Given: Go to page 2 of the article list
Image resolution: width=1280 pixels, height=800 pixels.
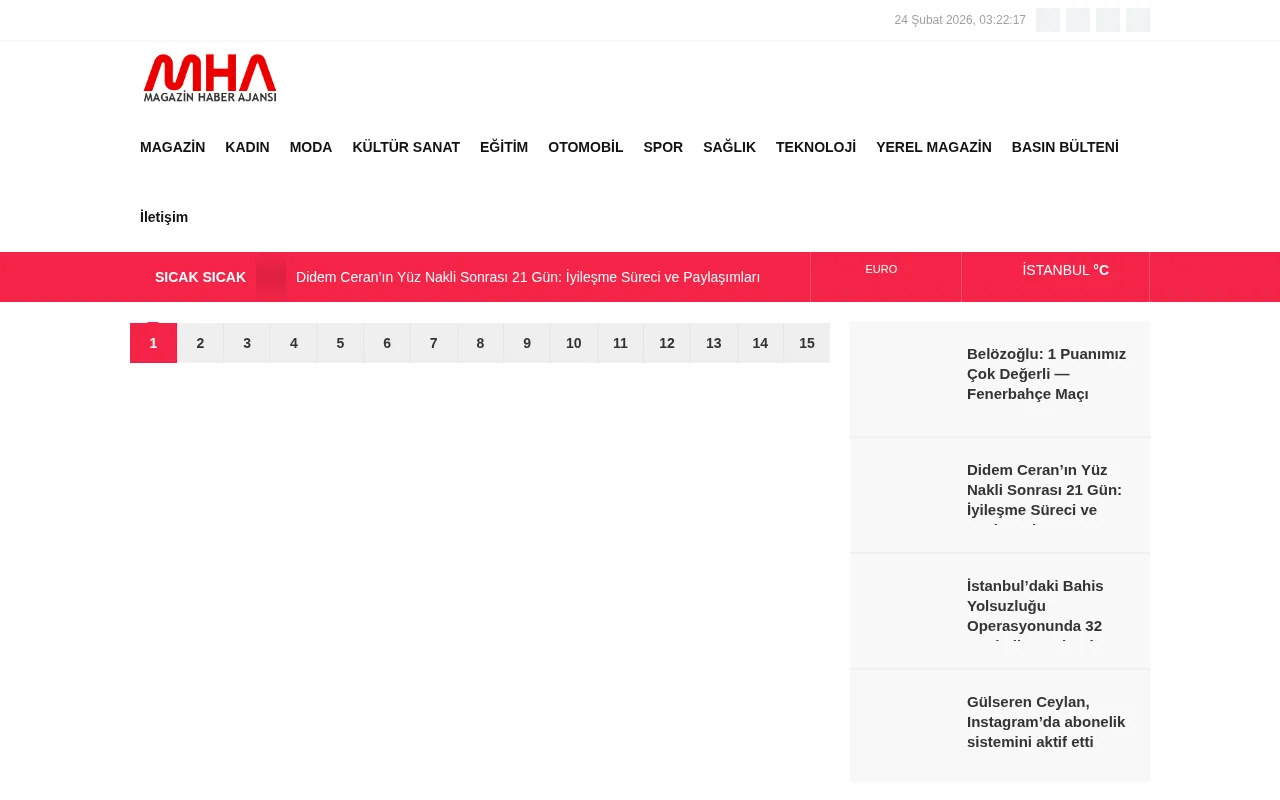Looking at the screenshot, I should pyautogui.click(x=200, y=343).
